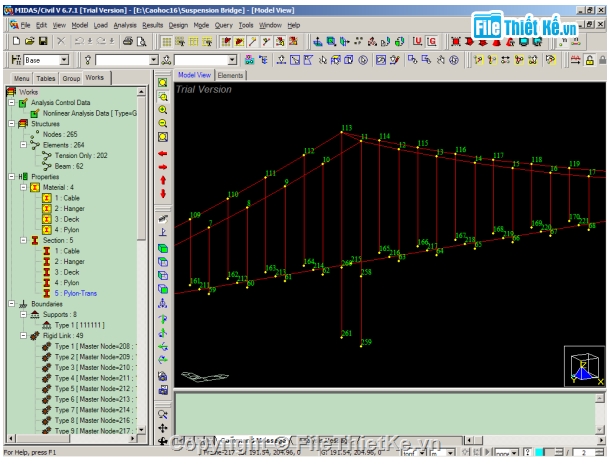Collapse the Properties tree node

[12, 177]
